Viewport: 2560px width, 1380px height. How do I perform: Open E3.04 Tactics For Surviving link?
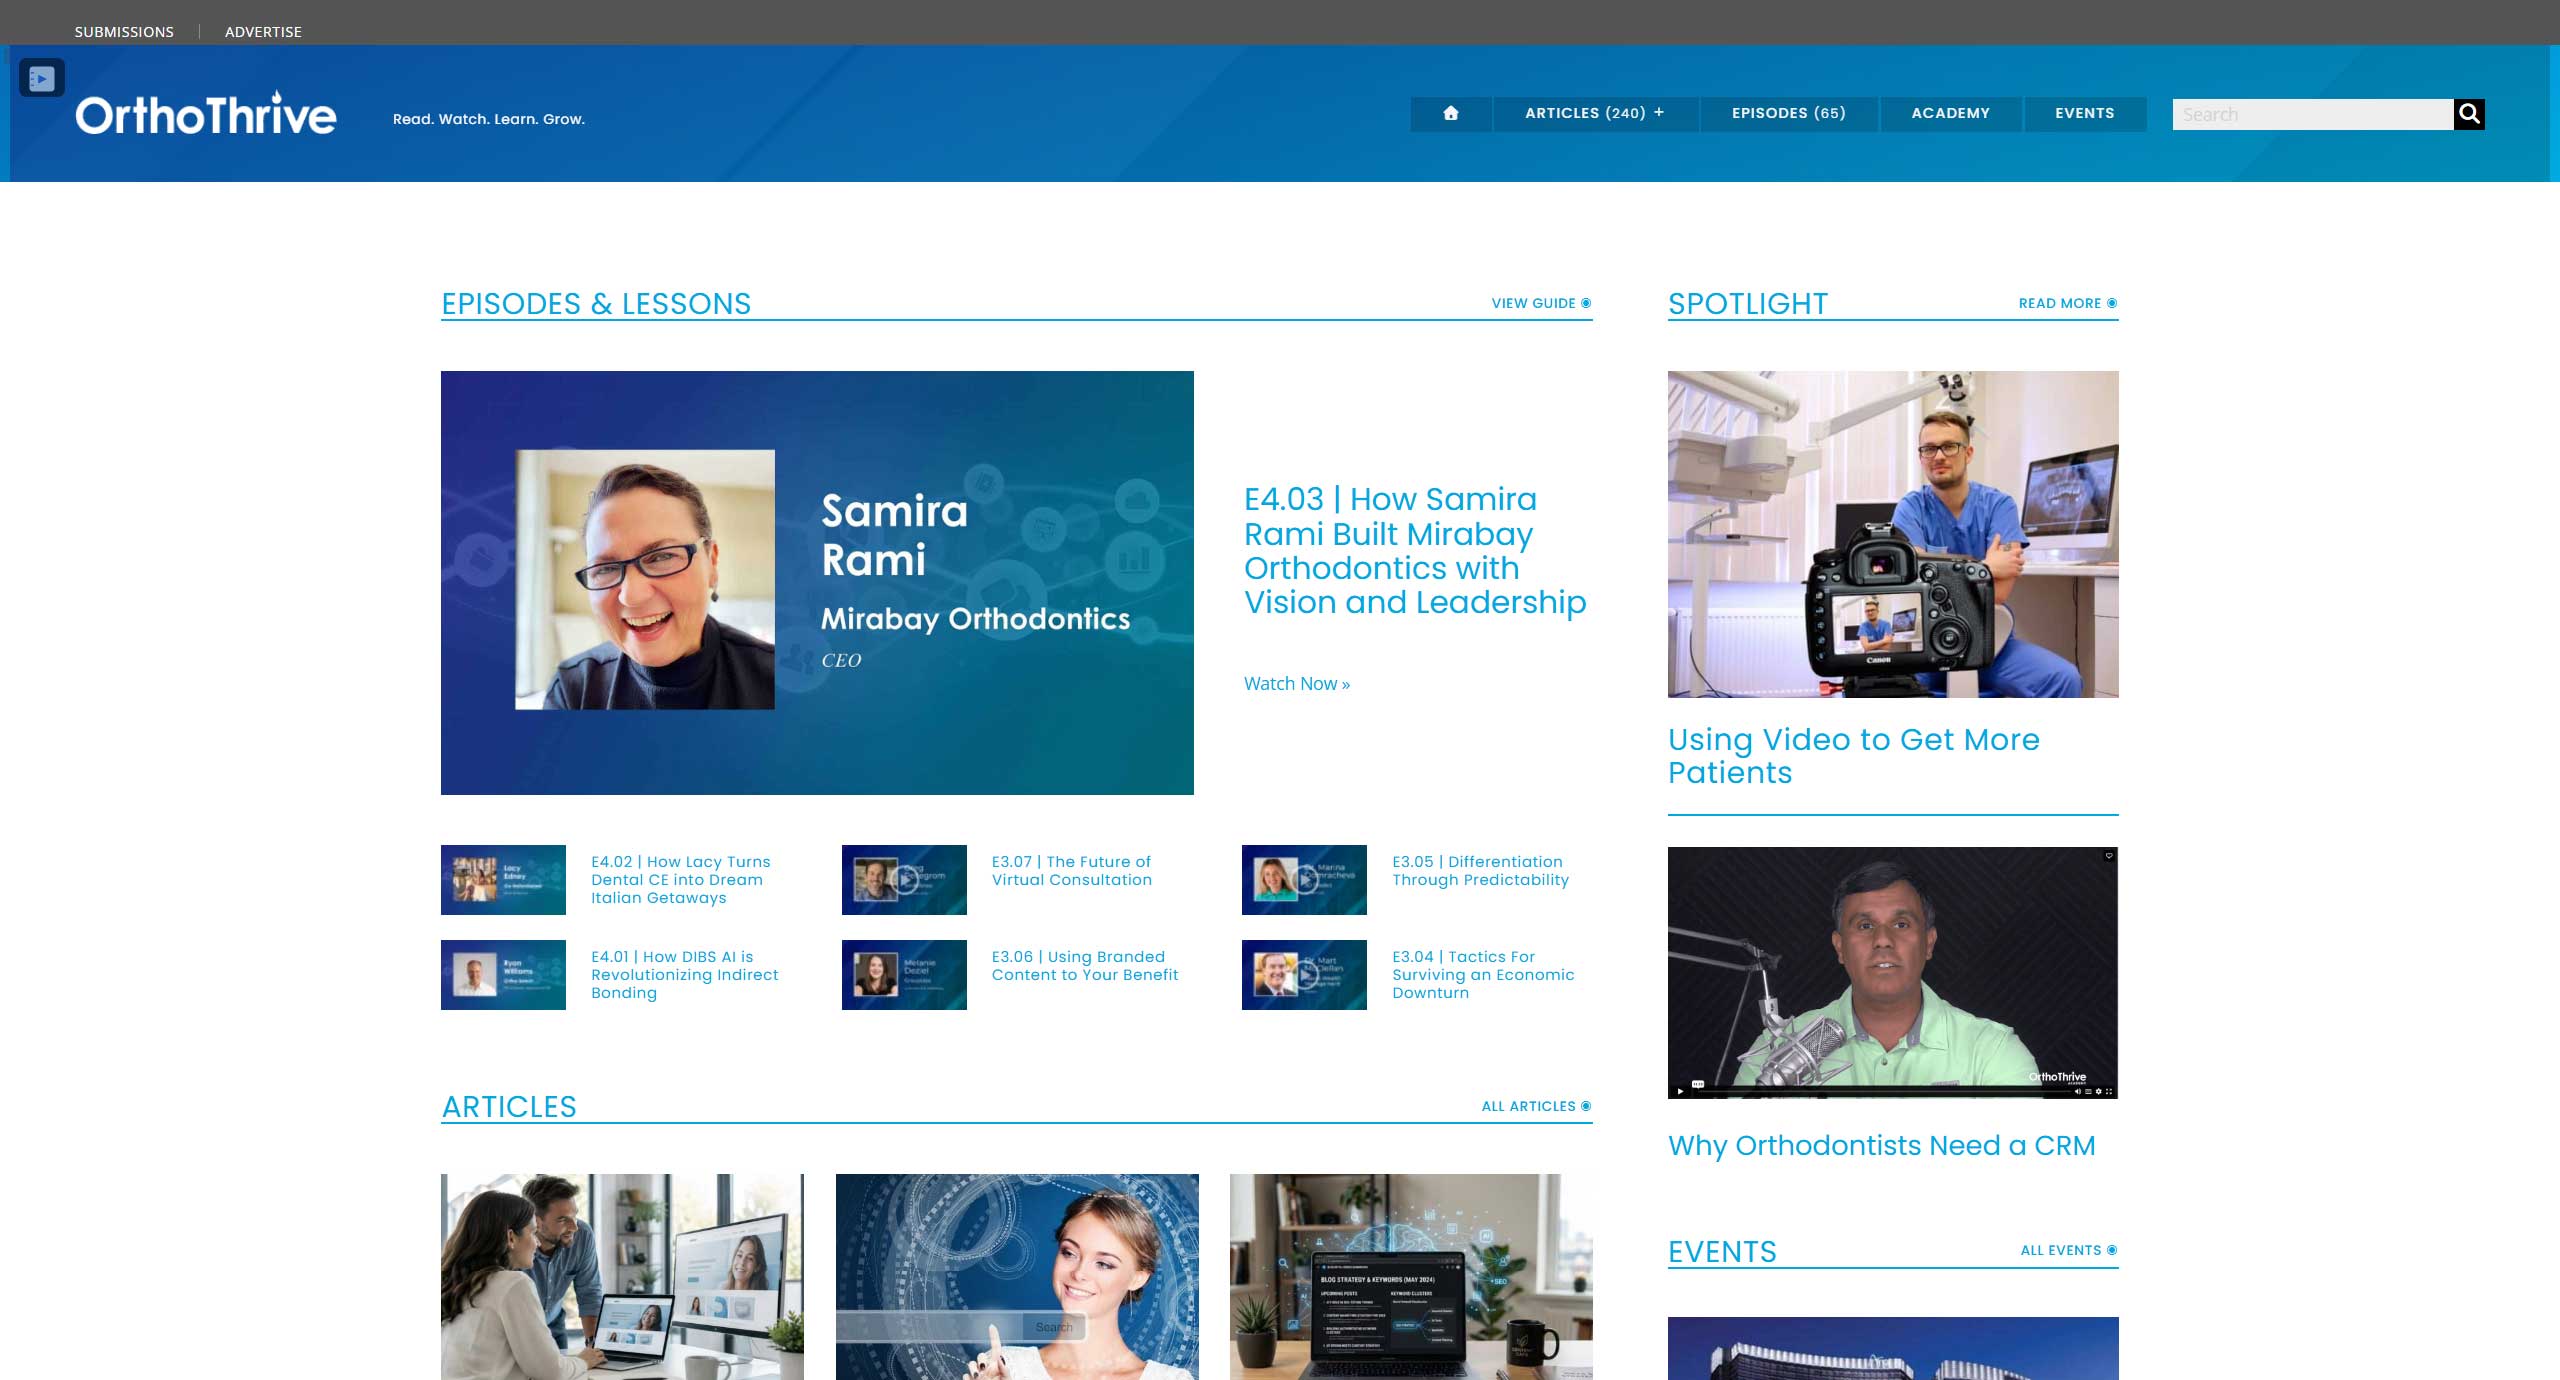coord(1483,975)
